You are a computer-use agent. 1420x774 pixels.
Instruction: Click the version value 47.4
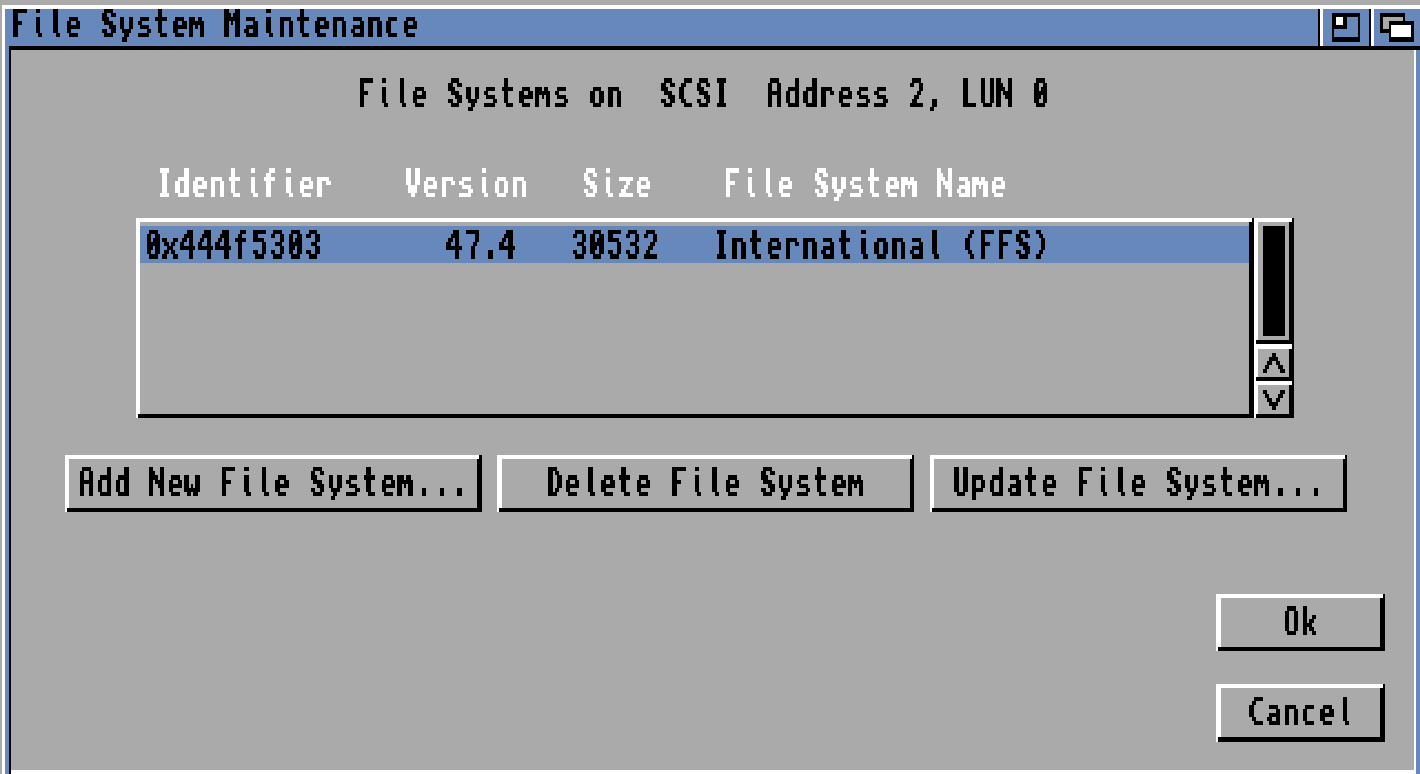[480, 246]
